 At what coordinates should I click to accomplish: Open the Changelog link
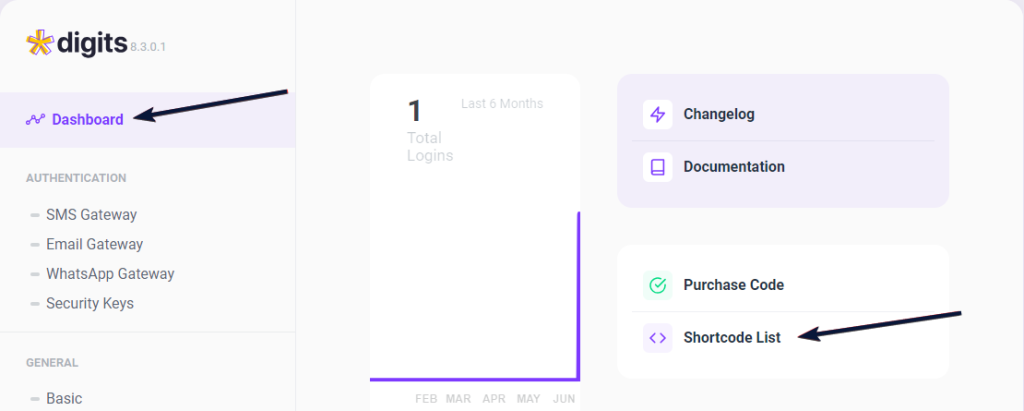[719, 114]
